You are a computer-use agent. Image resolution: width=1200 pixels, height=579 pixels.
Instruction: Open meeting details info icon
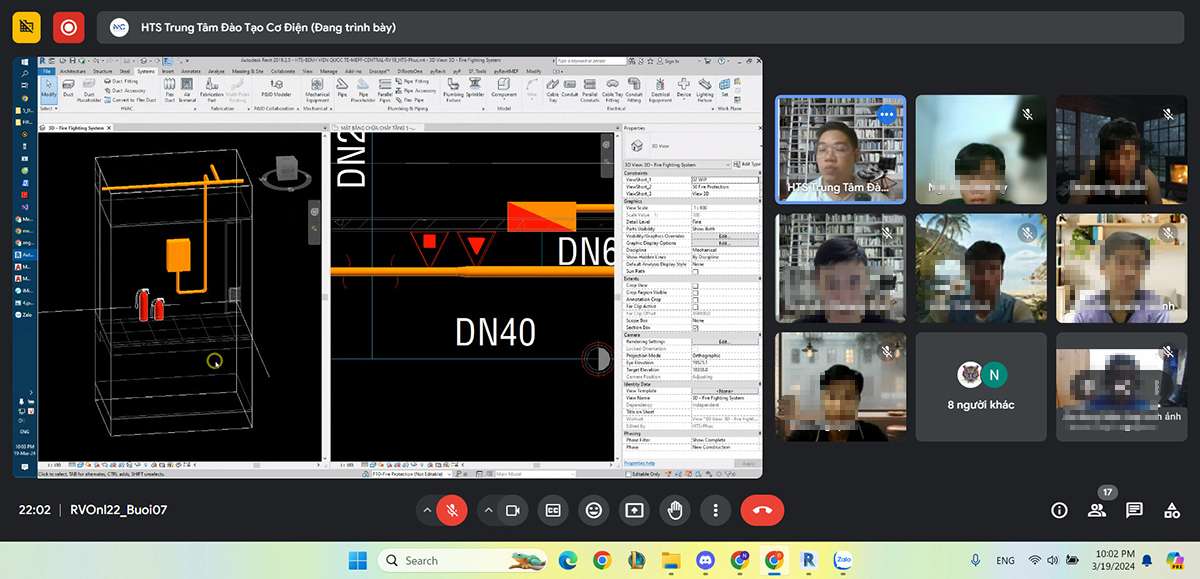pos(1059,510)
